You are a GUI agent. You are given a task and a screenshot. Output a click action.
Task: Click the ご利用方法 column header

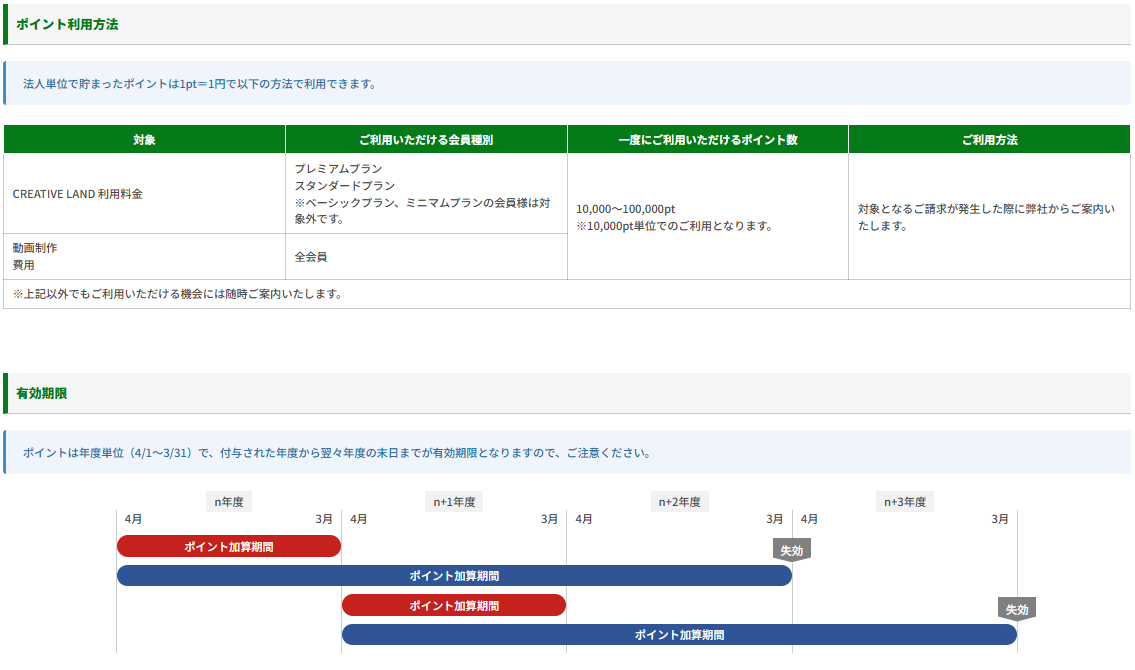pyautogui.click(x=989, y=140)
